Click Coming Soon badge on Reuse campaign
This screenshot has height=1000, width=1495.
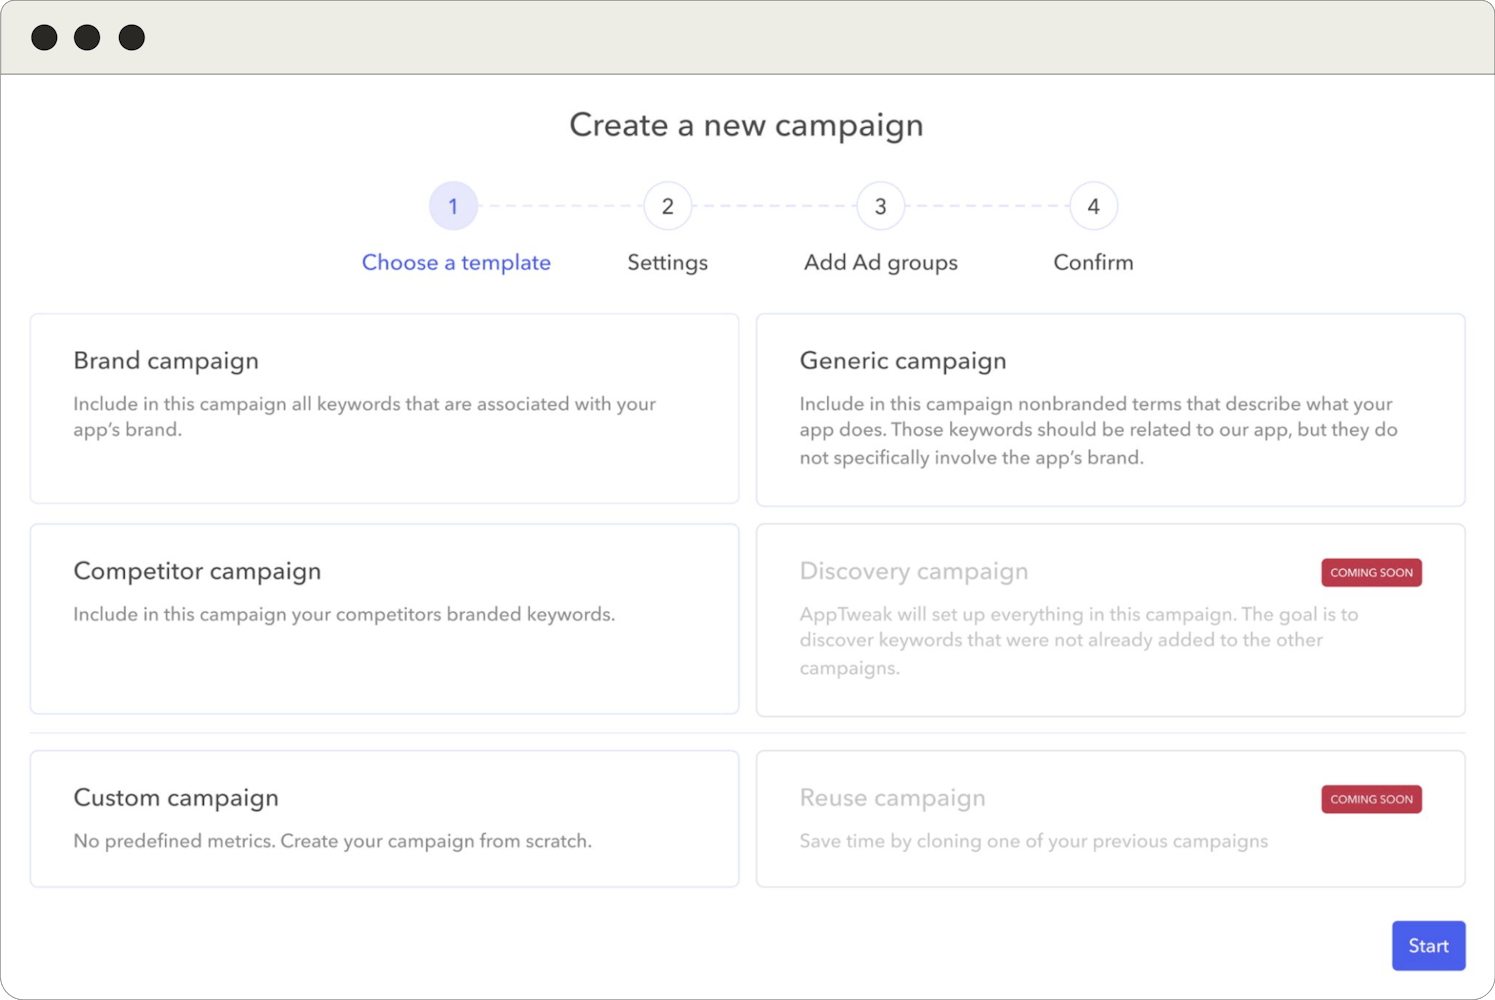coord(1371,799)
